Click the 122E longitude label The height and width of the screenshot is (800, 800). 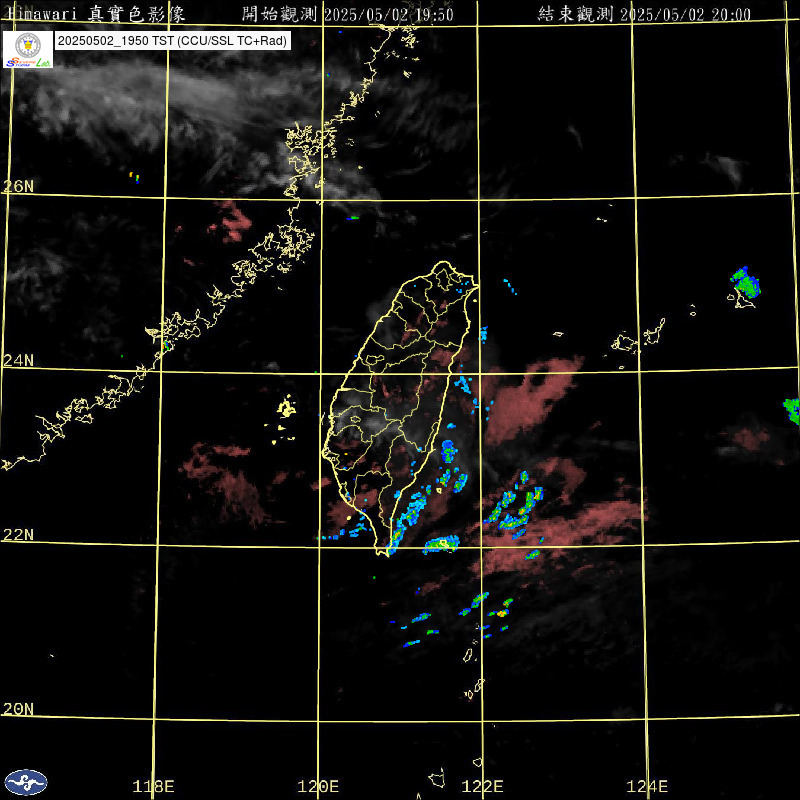482,786
